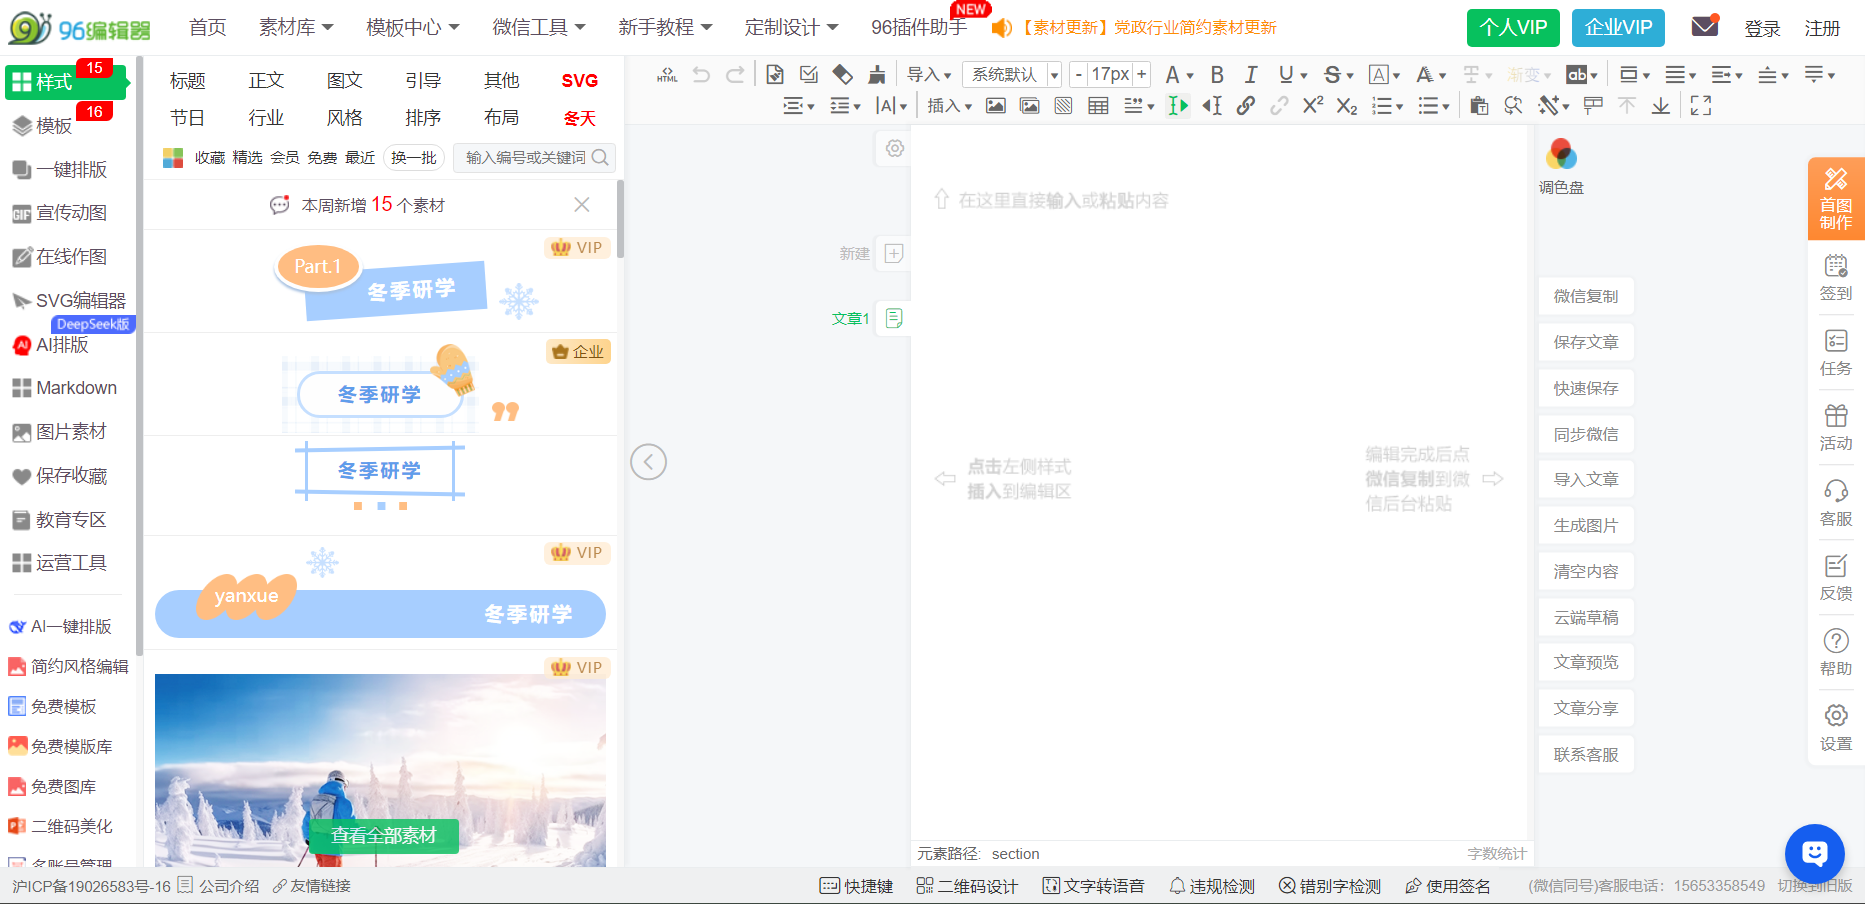Image resolution: width=1865 pixels, height=904 pixels.
Task: Toggle bold formatting with the B icon
Action: [1216, 74]
